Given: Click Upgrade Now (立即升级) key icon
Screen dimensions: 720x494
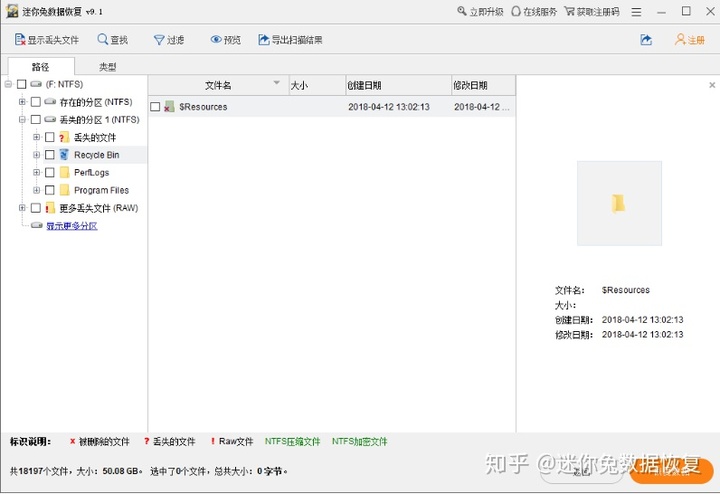Looking at the screenshot, I should (x=462, y=11).
